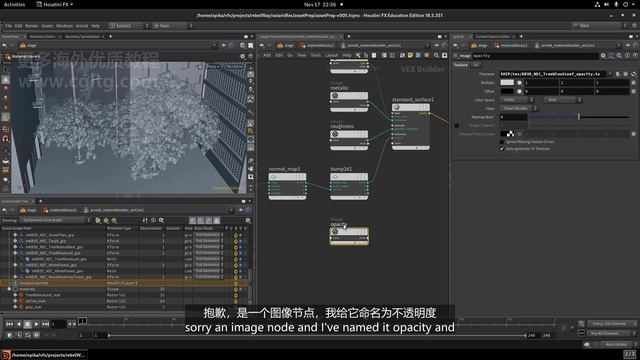
Task: Open the Composed scene graph viewing dropdown
Action: click(55, 220)
